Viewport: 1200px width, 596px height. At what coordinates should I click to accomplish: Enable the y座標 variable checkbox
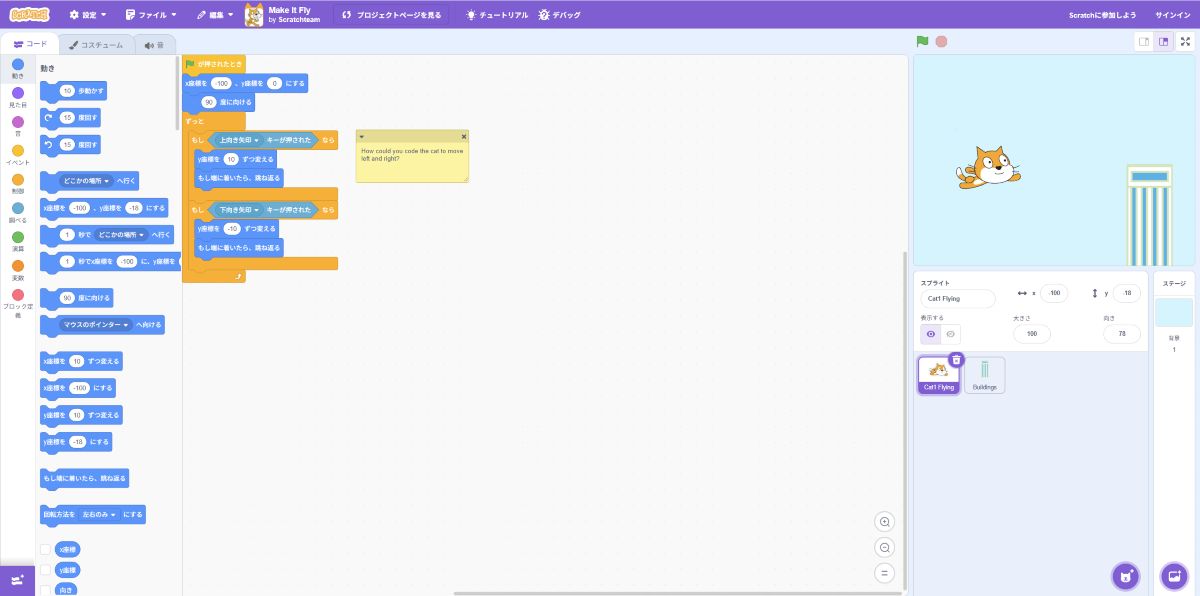pos(45,570)
